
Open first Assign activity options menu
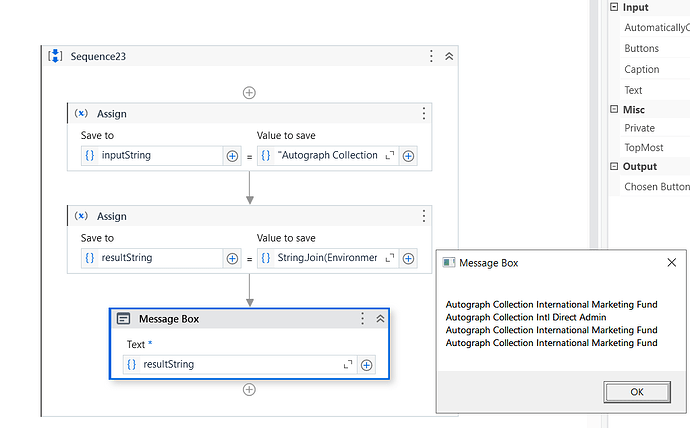tap(423, 114)
